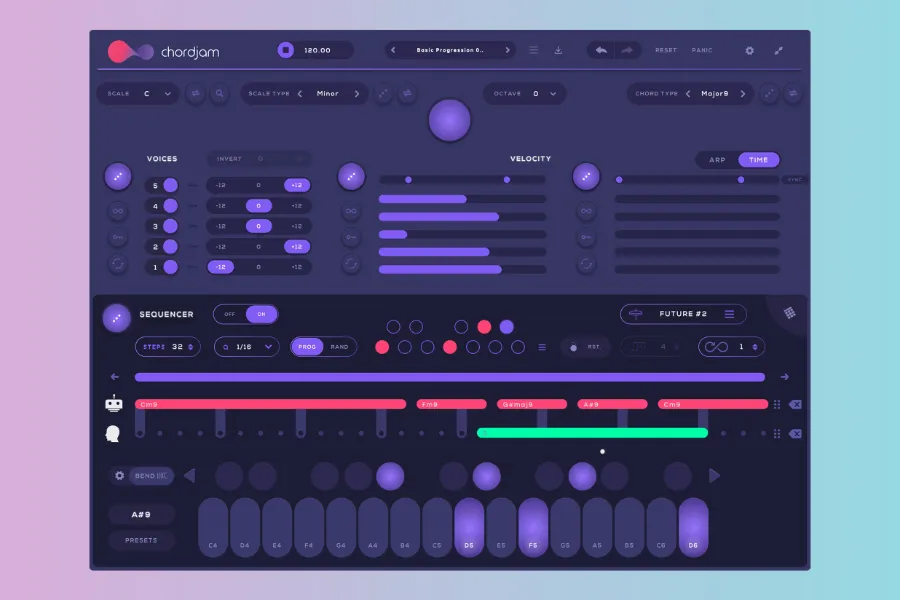Switch to the ARP tab
900x600 pixels.
[717, 160]
